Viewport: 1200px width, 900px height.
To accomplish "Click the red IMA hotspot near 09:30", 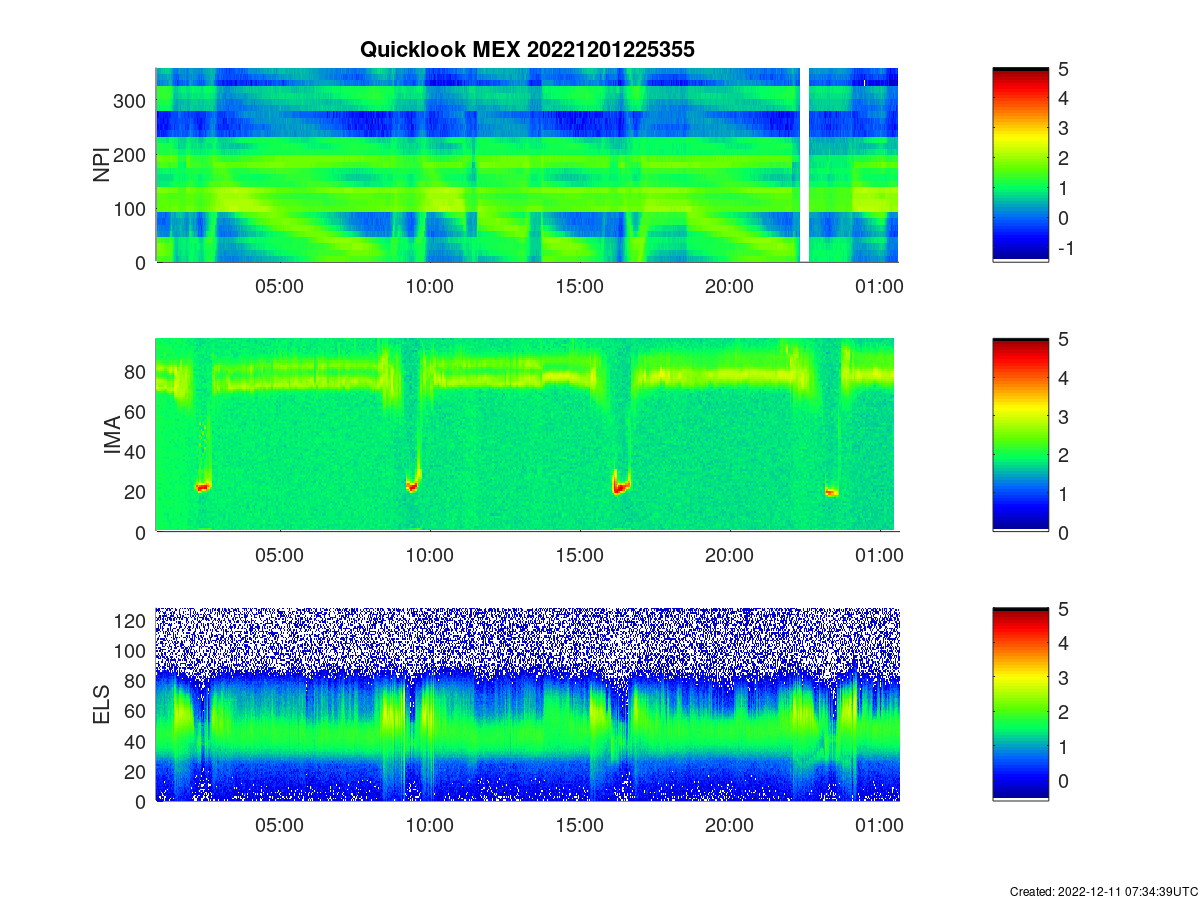I will pyautogui.click(x=411, y=486).
